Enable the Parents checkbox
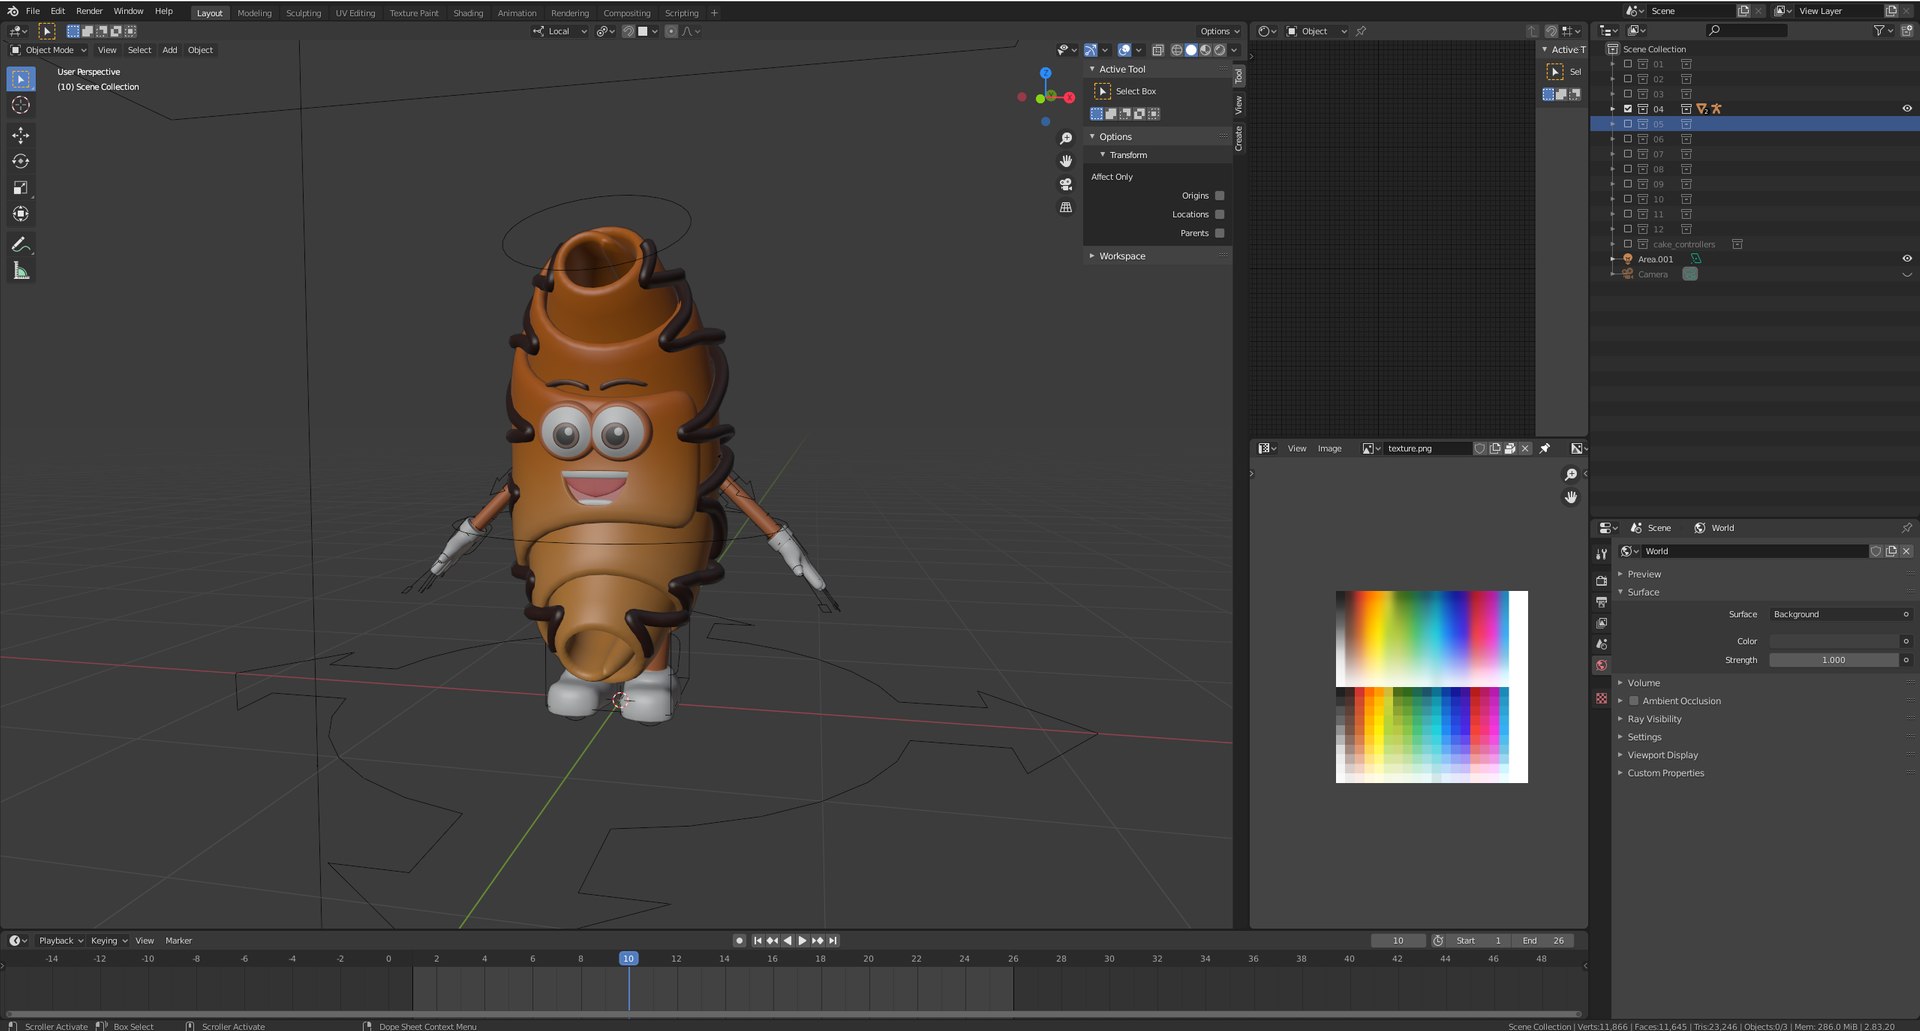The width and height of the screenshot is (1920, 1031). click(1219, 233)
